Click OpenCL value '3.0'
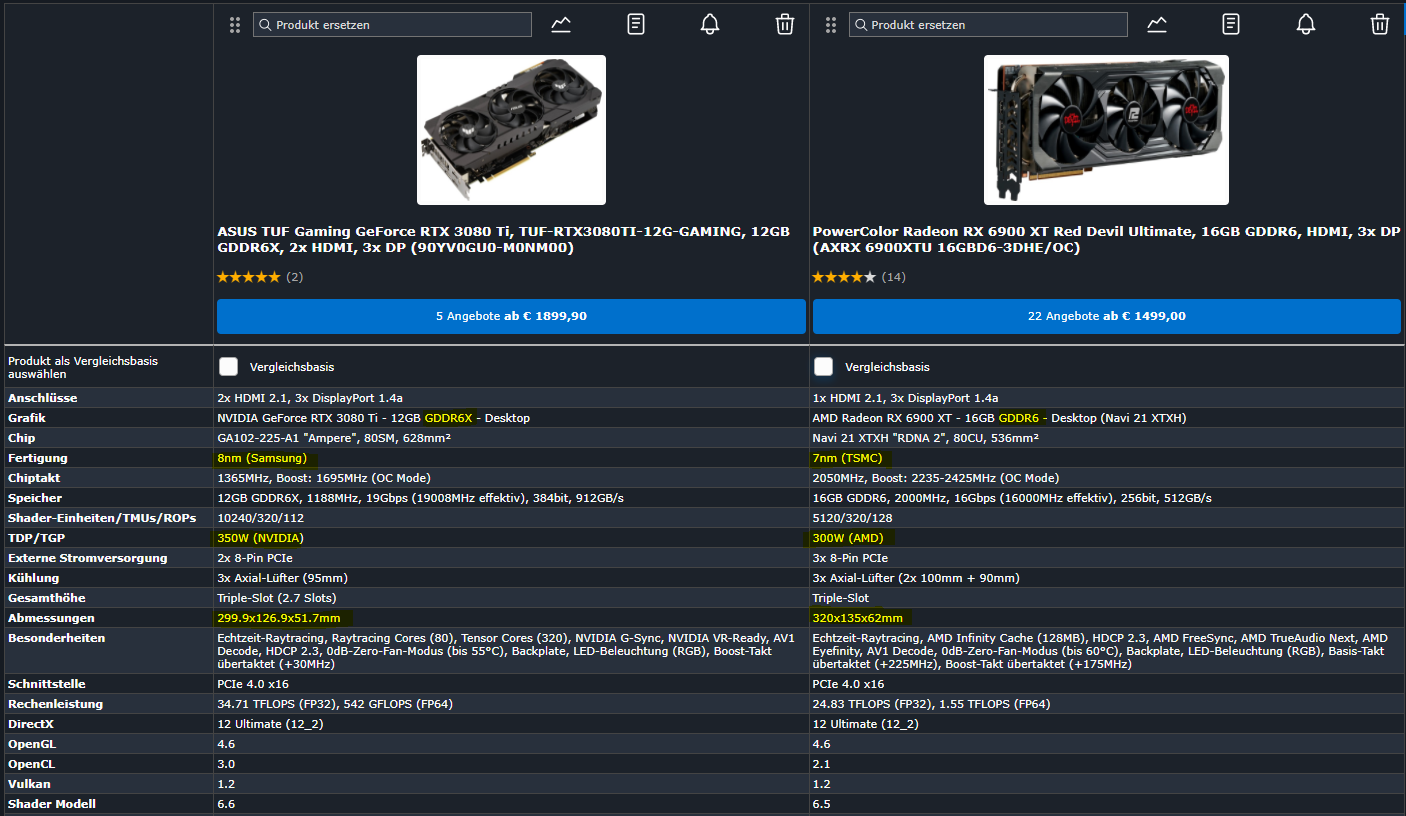 point(226,764)
